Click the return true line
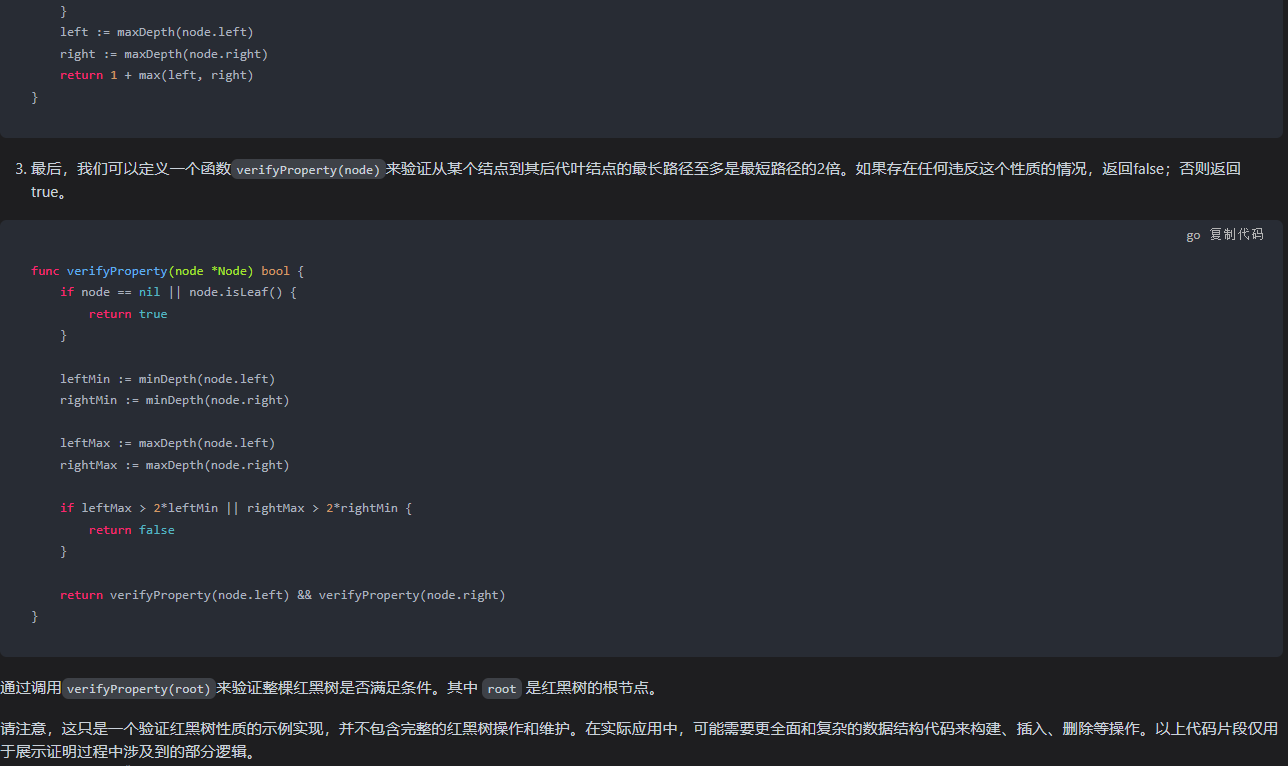Screen dimensions: 1288x766 tap(128, 314)
